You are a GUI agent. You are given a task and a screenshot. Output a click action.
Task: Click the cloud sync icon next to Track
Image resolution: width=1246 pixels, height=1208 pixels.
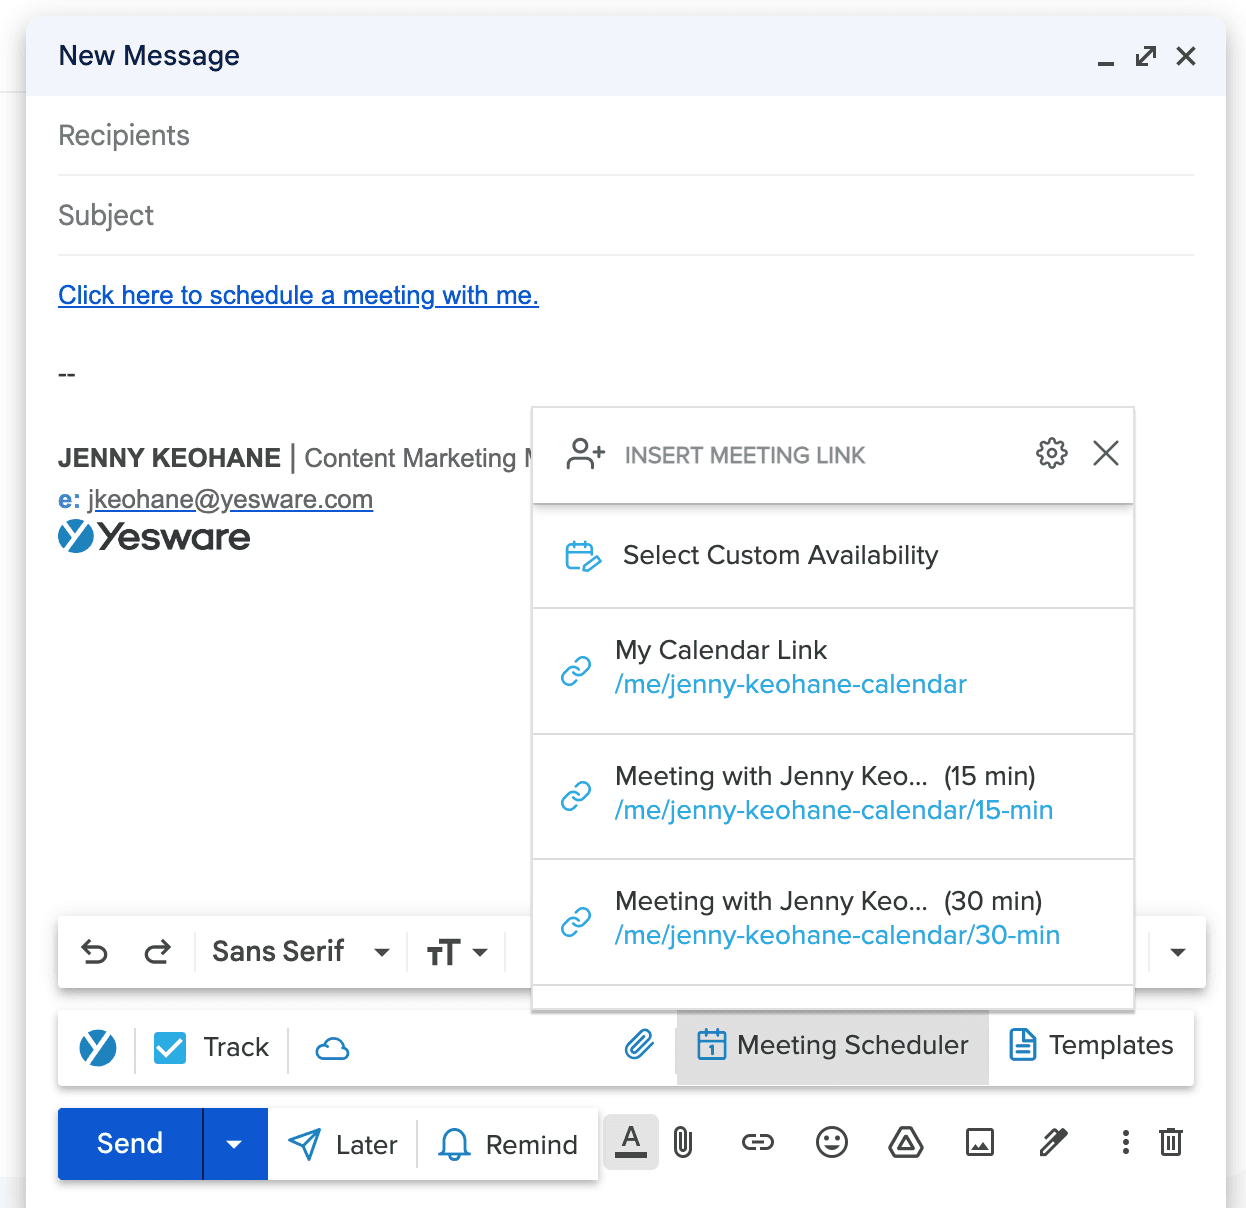[x=331, y=1048]
